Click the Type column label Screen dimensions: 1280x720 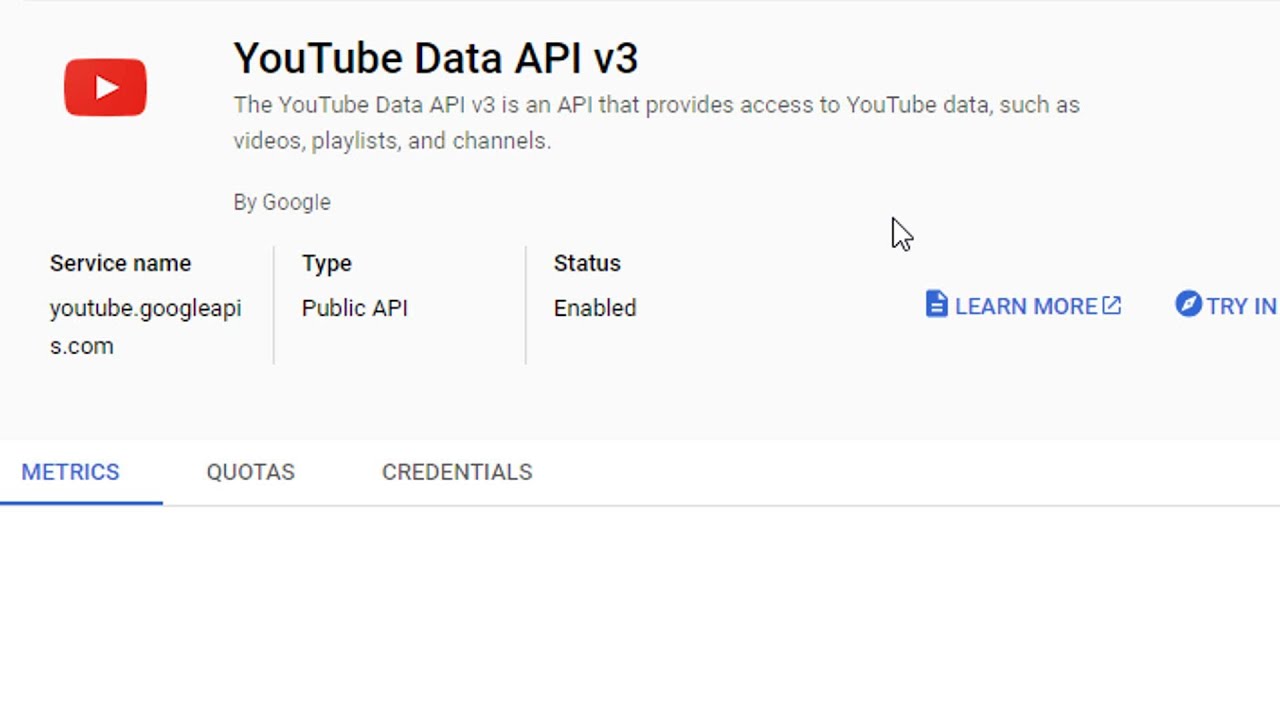[x=326, y=263]
